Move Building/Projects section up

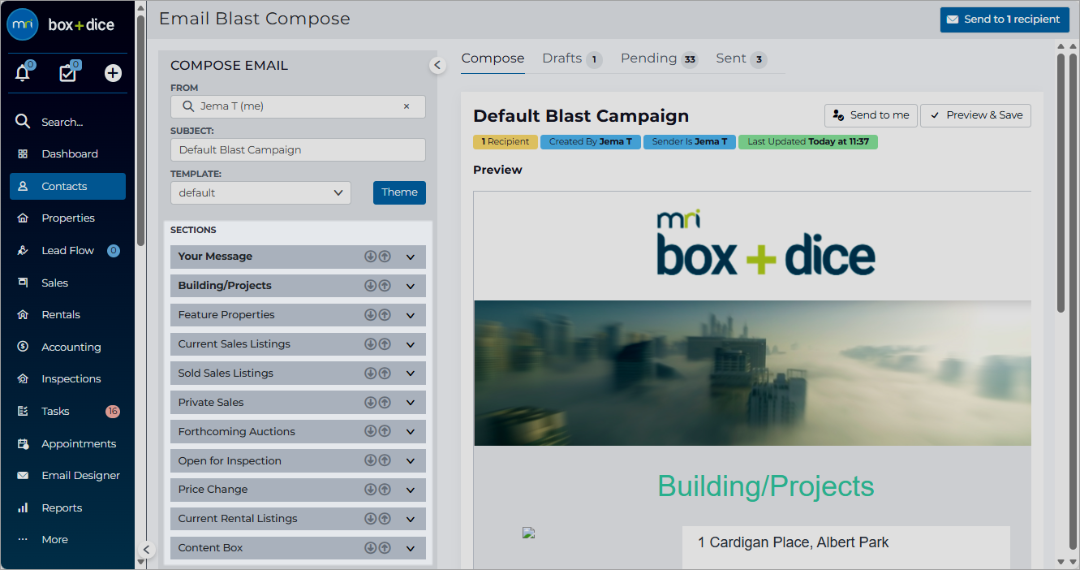tap(385, 285)
